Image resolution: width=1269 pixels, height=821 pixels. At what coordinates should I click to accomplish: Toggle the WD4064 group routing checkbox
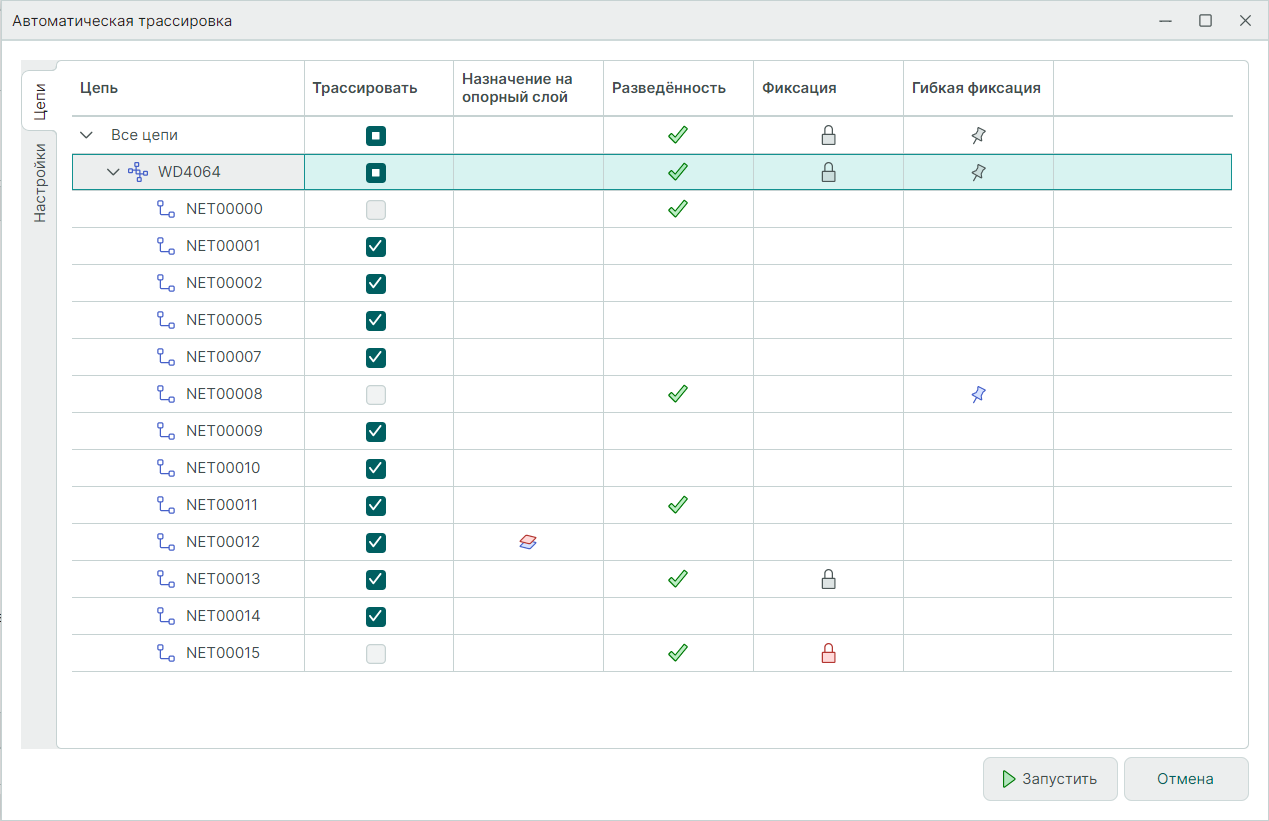[376, 173]
